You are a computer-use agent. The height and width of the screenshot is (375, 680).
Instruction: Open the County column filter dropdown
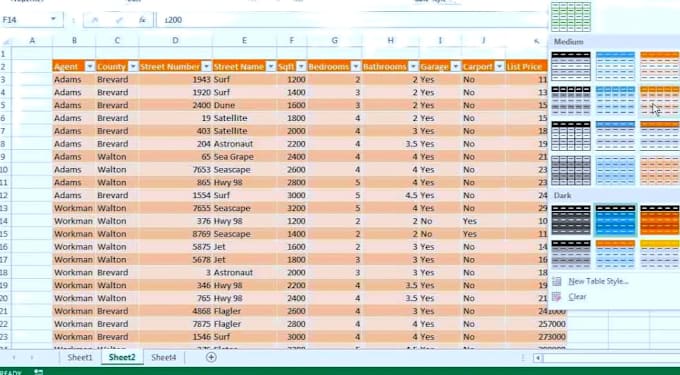pyautogui.click(x=133, y=67)
